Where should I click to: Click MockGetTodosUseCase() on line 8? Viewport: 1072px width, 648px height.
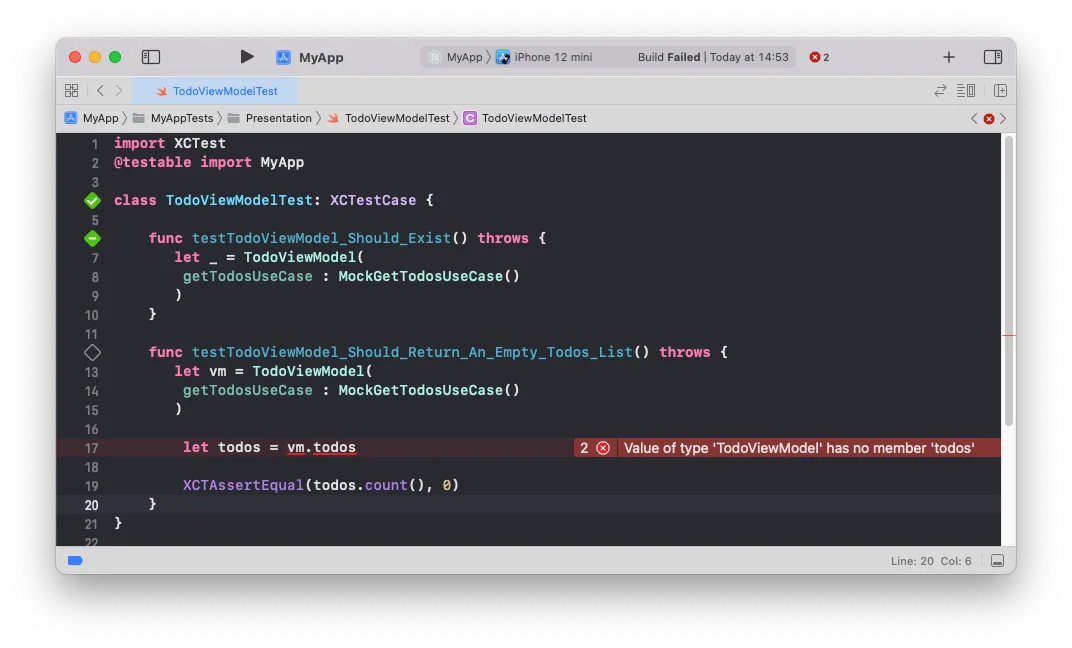click(429, 276)
